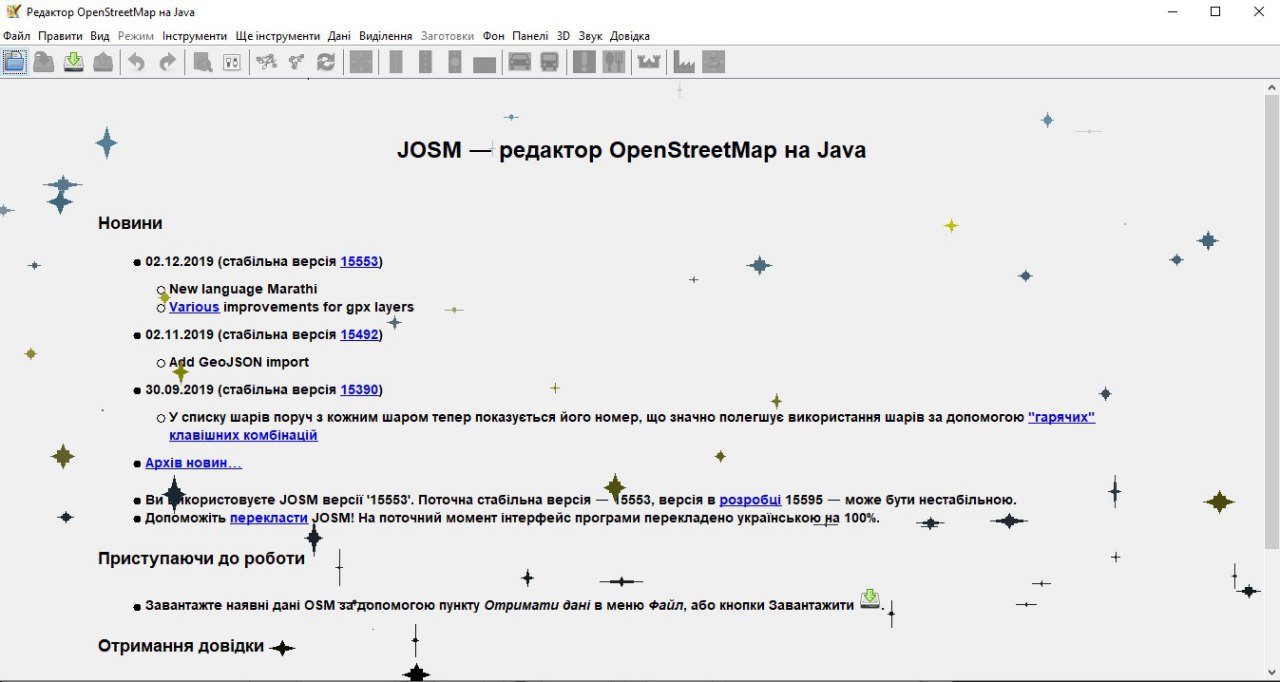Open the Правити menu
Screen dimensions: 1280x682
[x=60, y=36]
